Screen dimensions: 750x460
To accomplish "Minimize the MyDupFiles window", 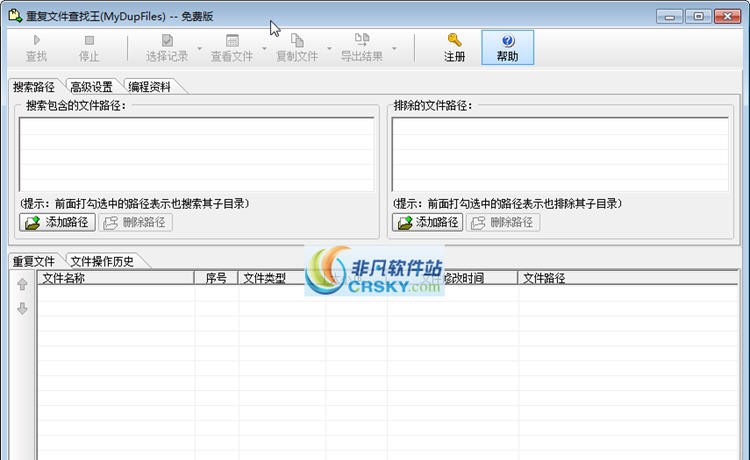I will [x=669, y=16].
